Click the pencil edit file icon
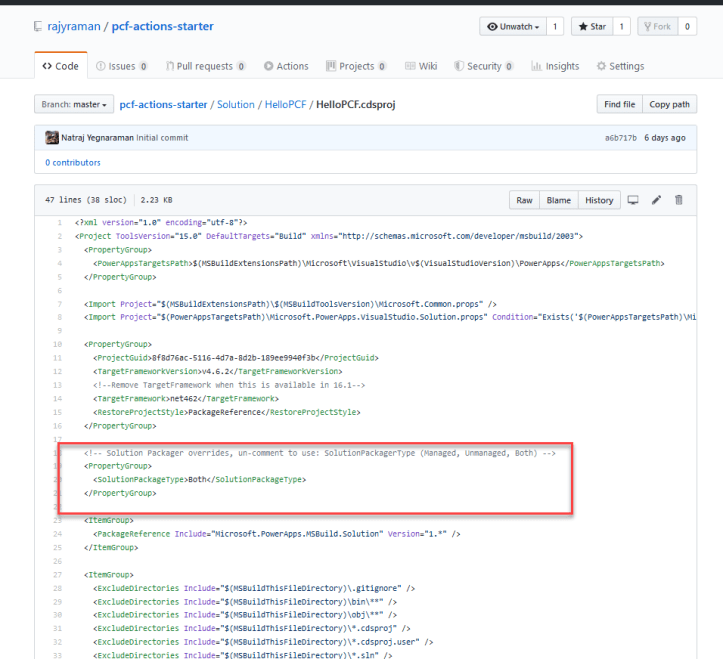Image resolution: width=723 pixels, height=659 pixels. 657,200
